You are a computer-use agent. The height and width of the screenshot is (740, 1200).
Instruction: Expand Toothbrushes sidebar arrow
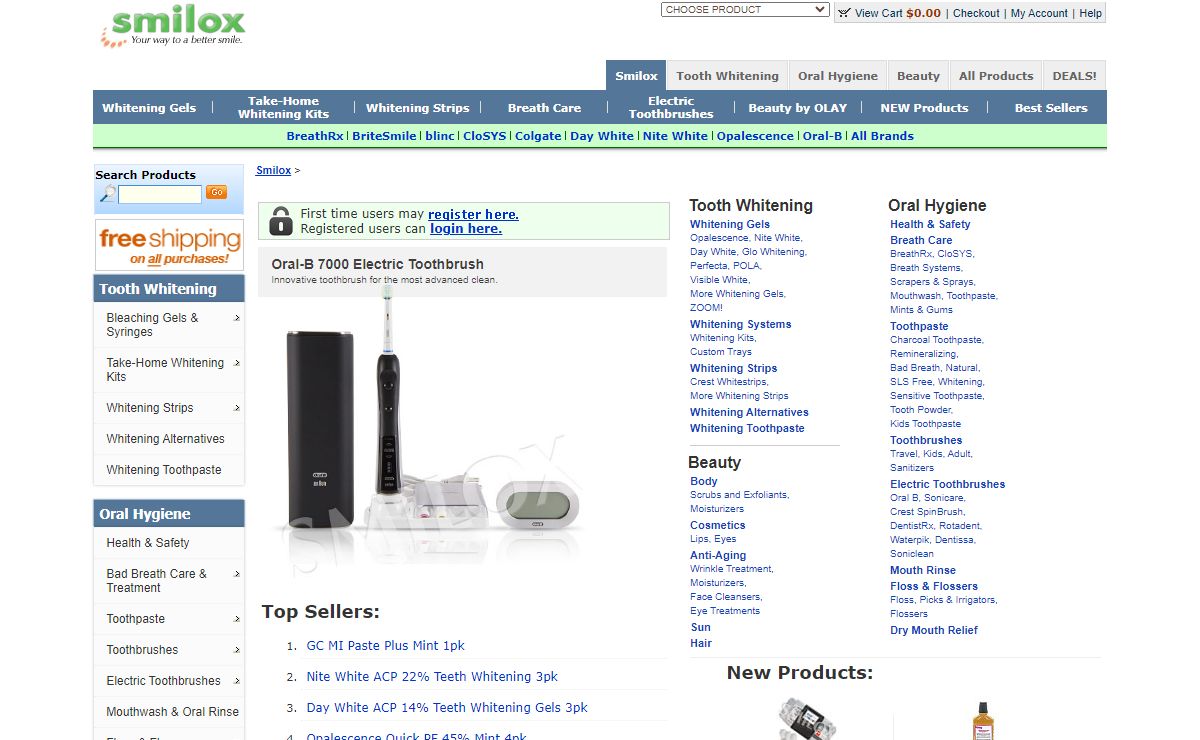pyautogui.click(x=237, y=650)
